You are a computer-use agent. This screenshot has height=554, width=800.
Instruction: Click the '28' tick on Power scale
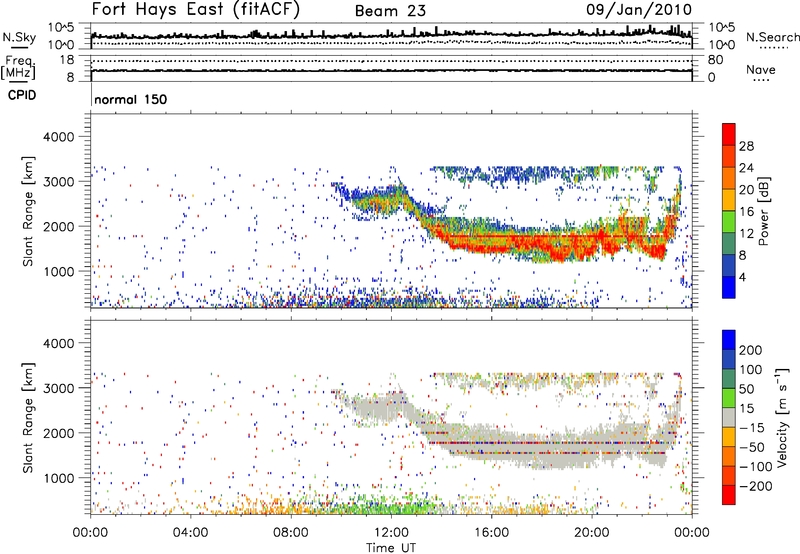746,146
